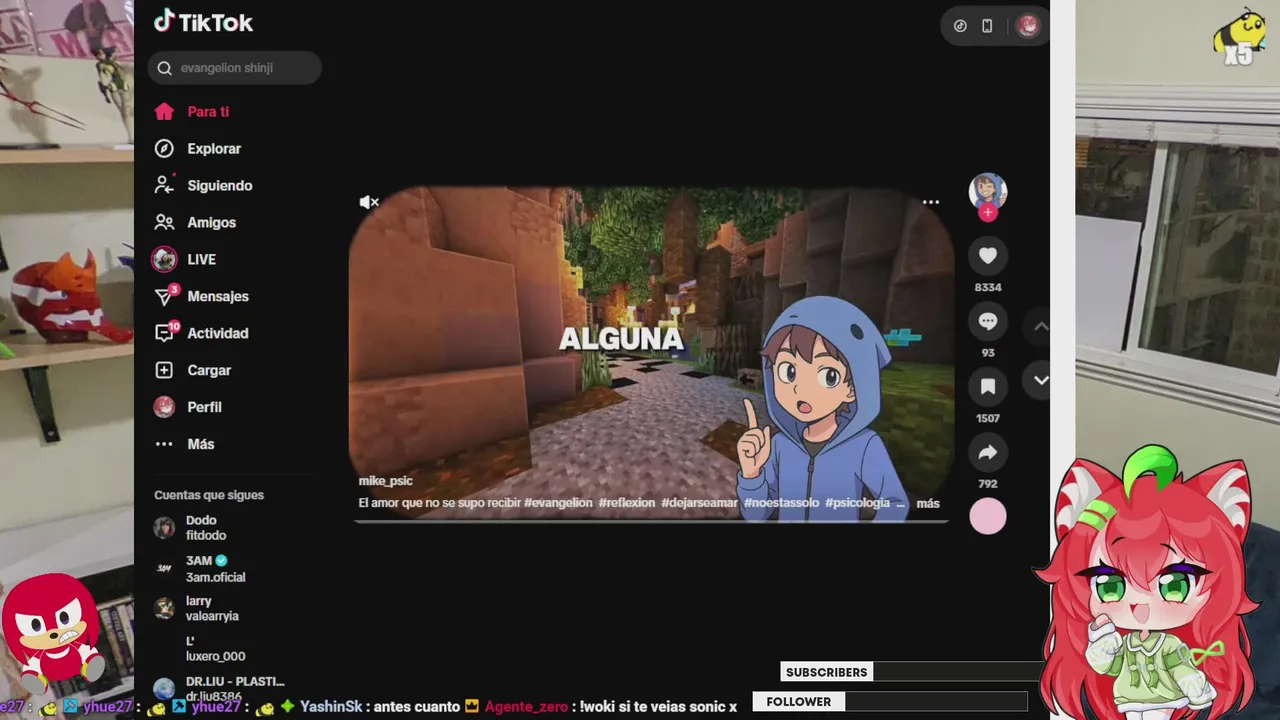Open the video creator's avatar

click(988, 191)
